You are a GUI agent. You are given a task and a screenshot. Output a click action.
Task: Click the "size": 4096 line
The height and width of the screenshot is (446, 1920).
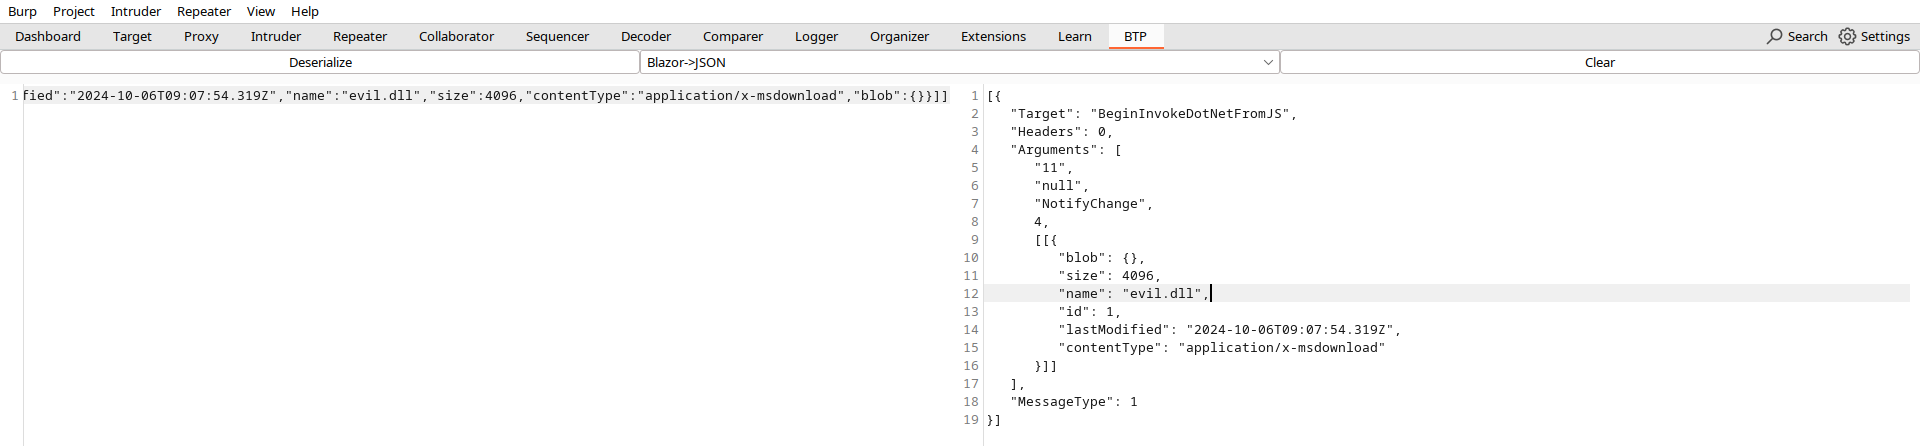pos(1109,276)
